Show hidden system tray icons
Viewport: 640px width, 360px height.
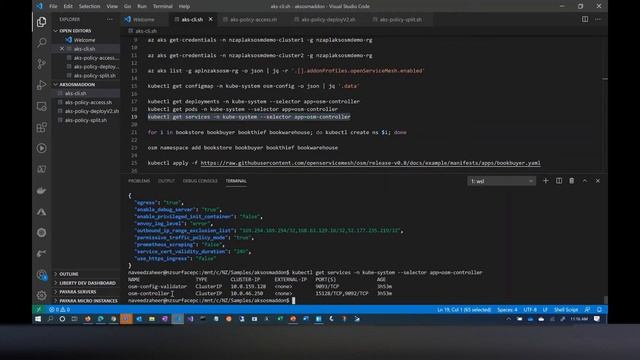(509, 319)
